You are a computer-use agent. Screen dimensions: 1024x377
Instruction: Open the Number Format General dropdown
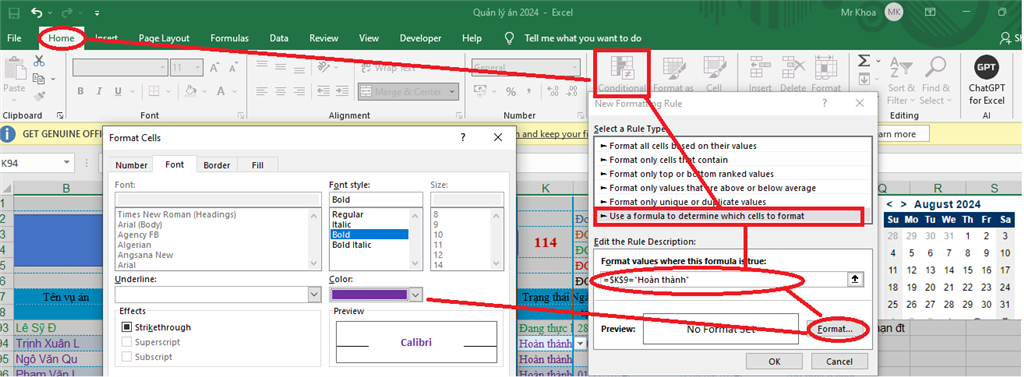pyautogui.click(x=575, y=67)
